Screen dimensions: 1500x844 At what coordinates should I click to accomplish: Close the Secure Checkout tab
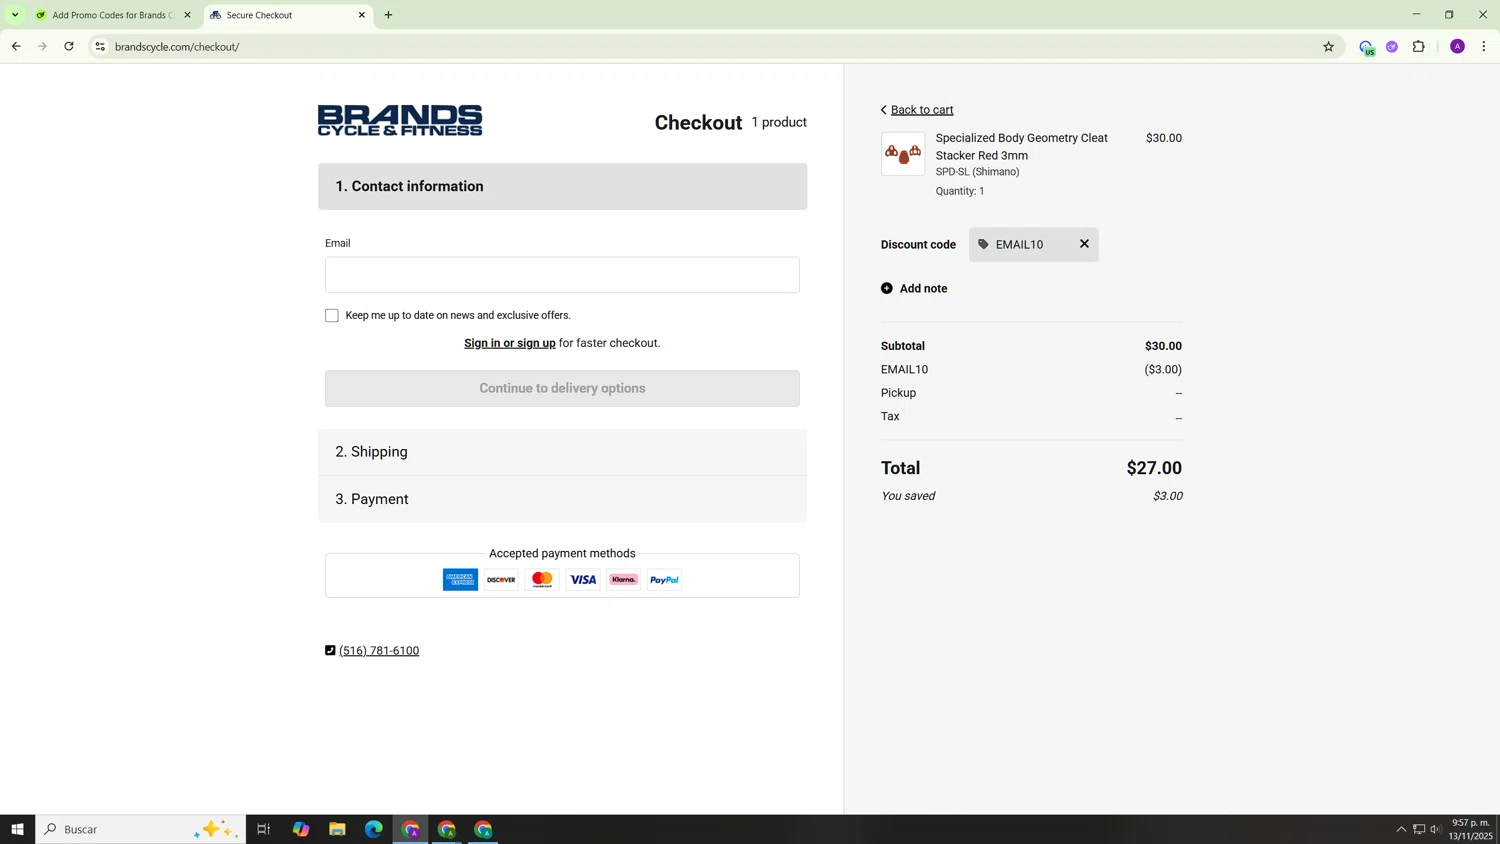point(362,15)
